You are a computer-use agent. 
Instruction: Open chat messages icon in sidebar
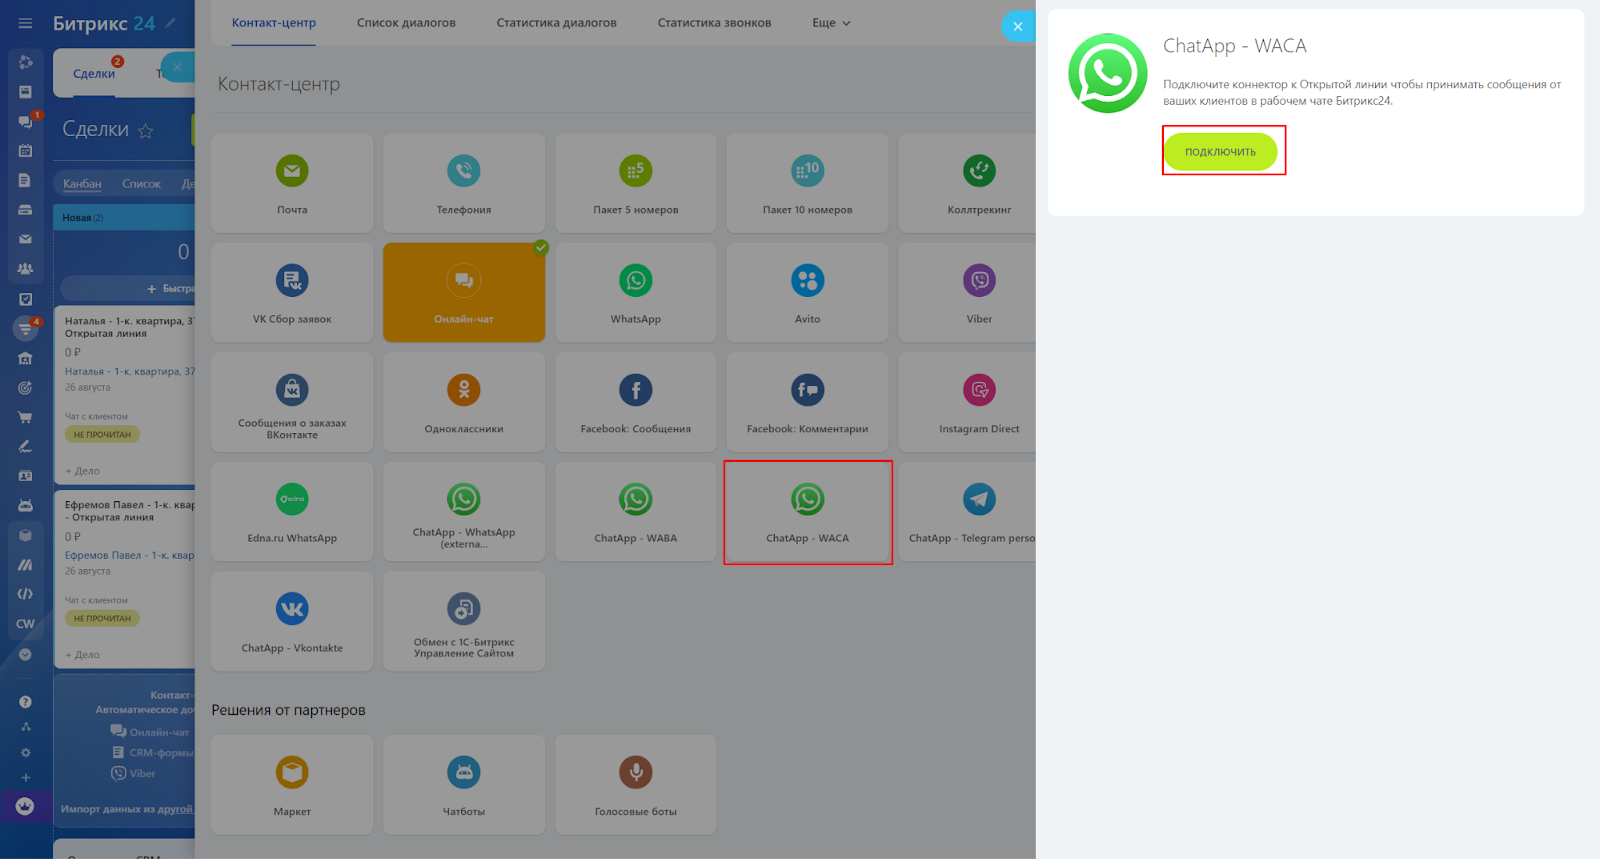click(25, 121)
